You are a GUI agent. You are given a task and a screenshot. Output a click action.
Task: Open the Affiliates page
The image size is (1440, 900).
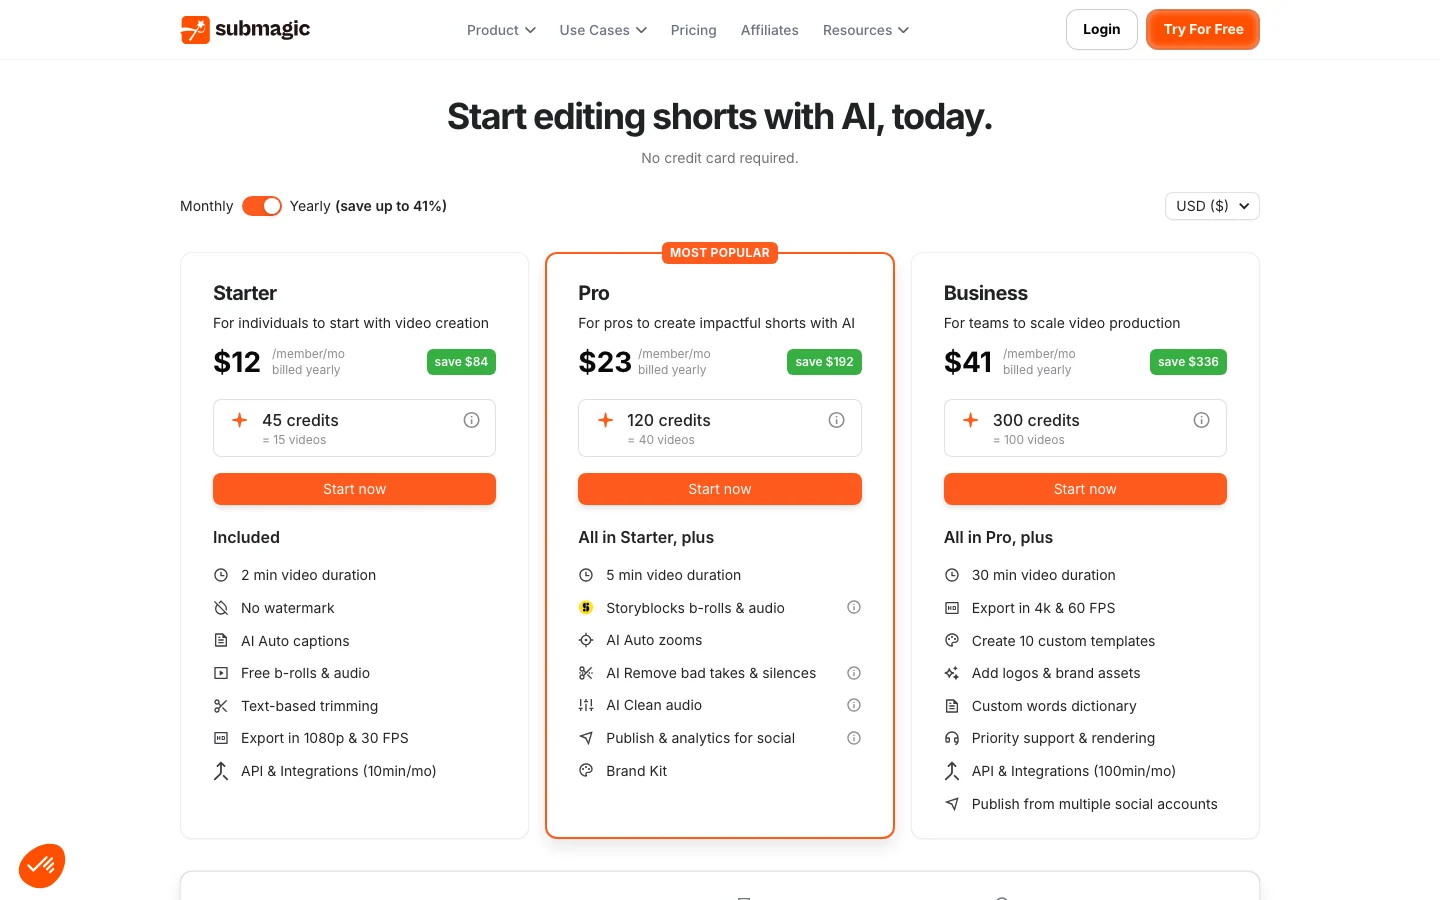770,30
